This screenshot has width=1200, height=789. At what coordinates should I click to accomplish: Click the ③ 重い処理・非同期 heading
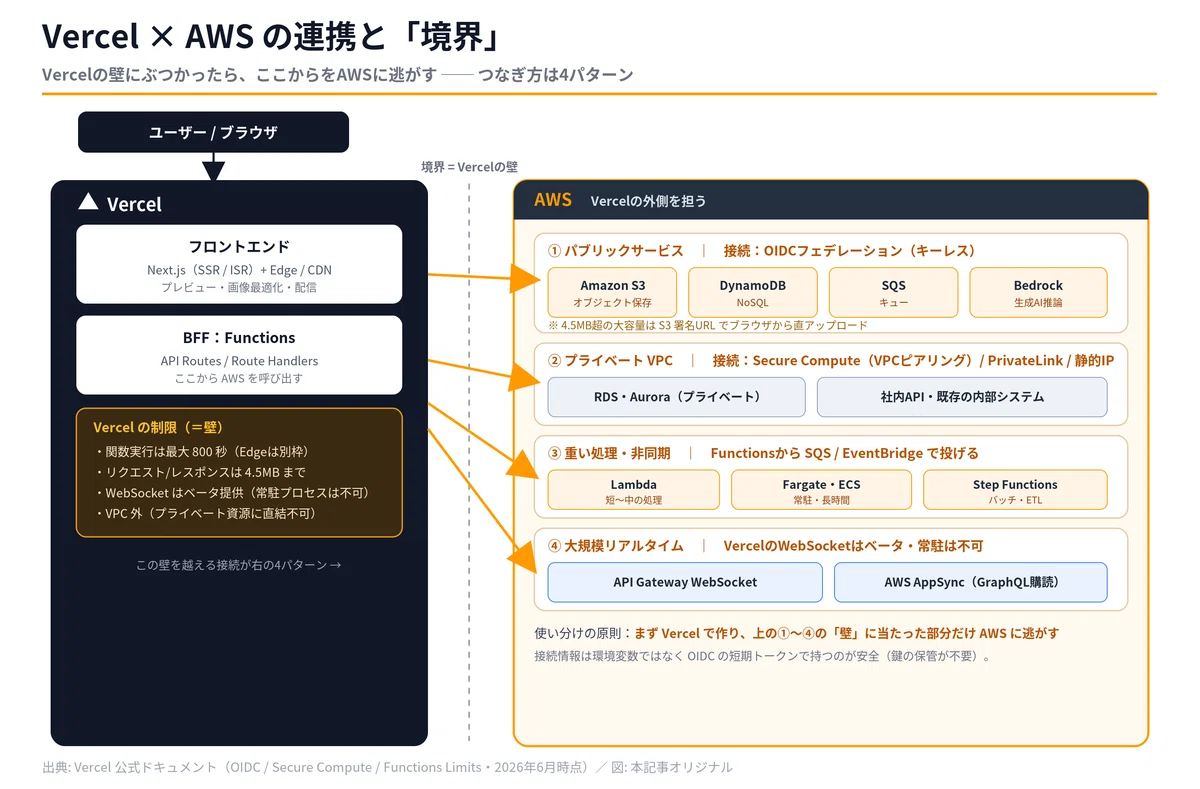click(609, 453)
